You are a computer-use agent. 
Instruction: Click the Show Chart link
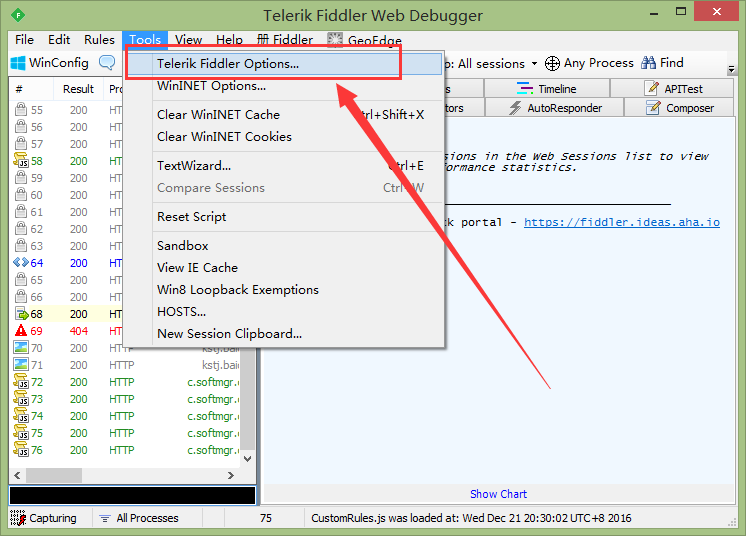[498, 494]
